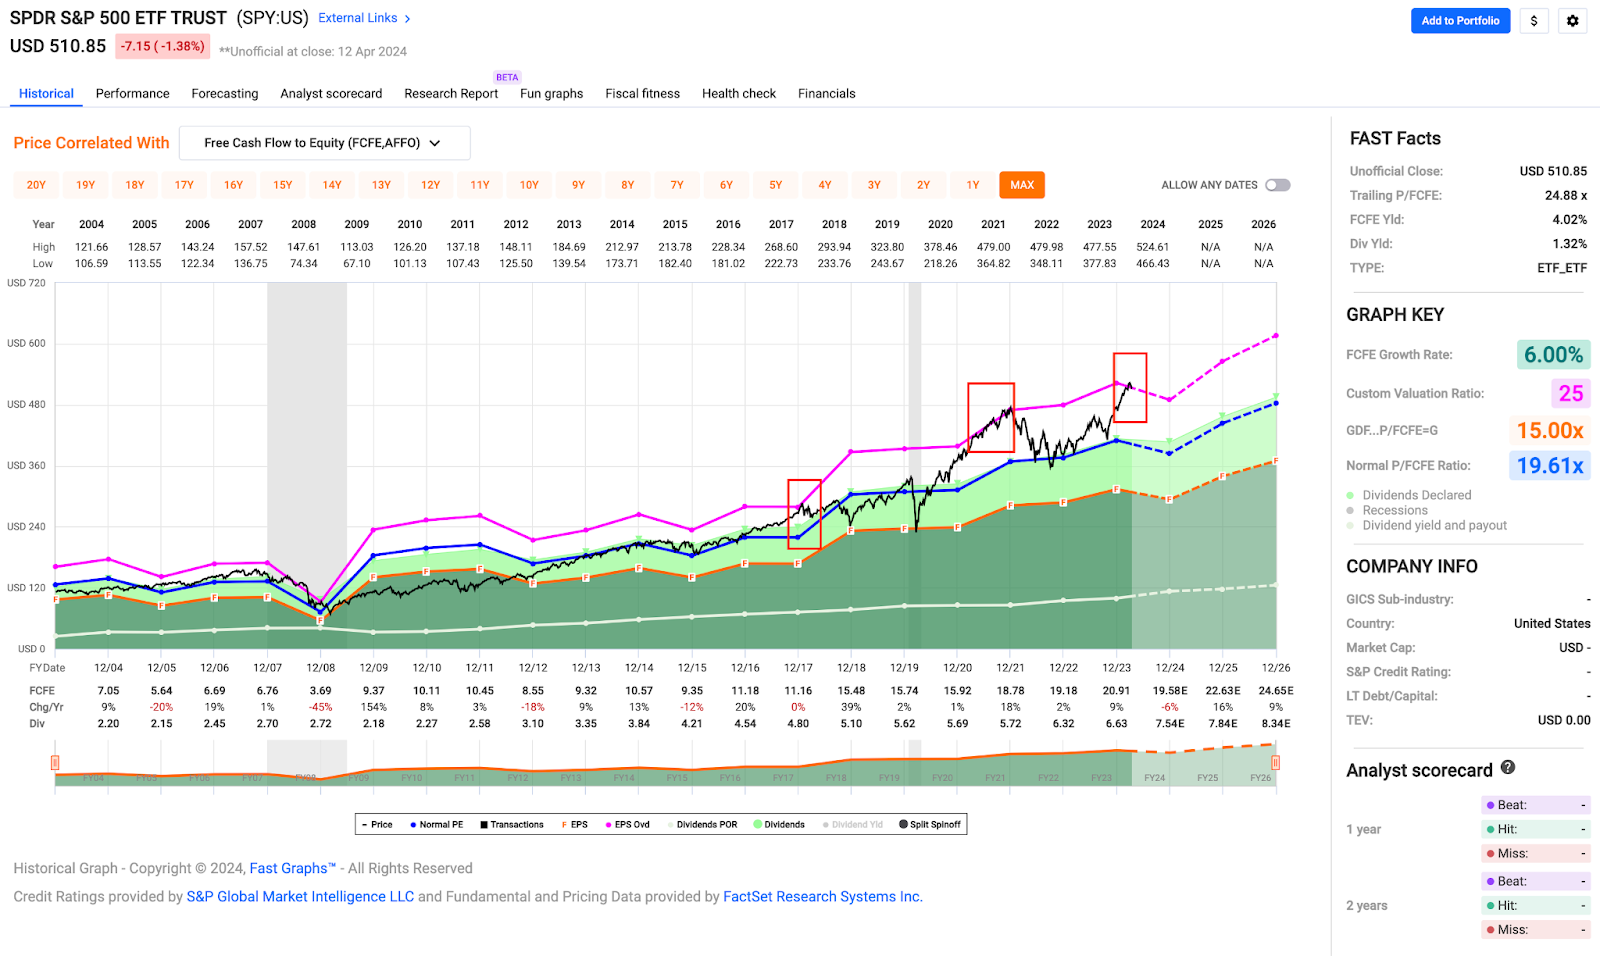The image size is (1600, 956).
Task: Click the 2 years Beat scorecard row
Action: 1536,881
